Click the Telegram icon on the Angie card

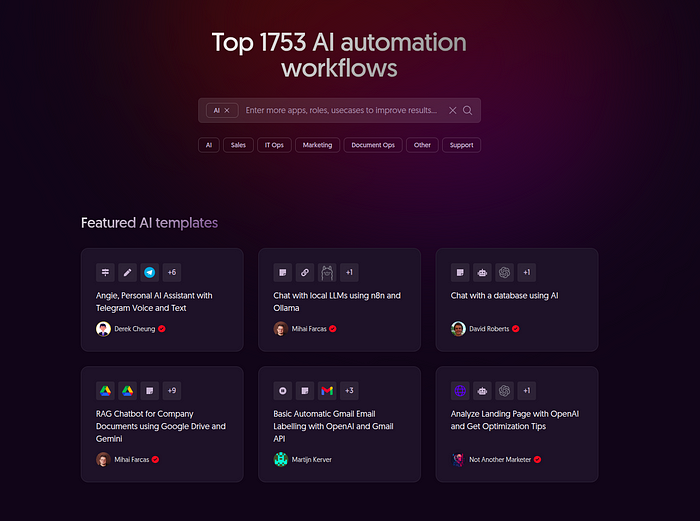[x=150, y=272]
